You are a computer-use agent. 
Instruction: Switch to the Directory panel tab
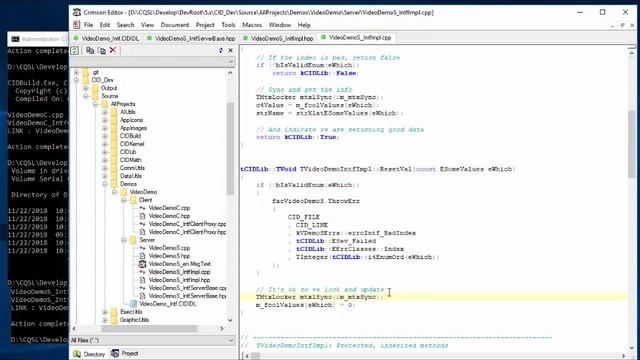(89, 354)
